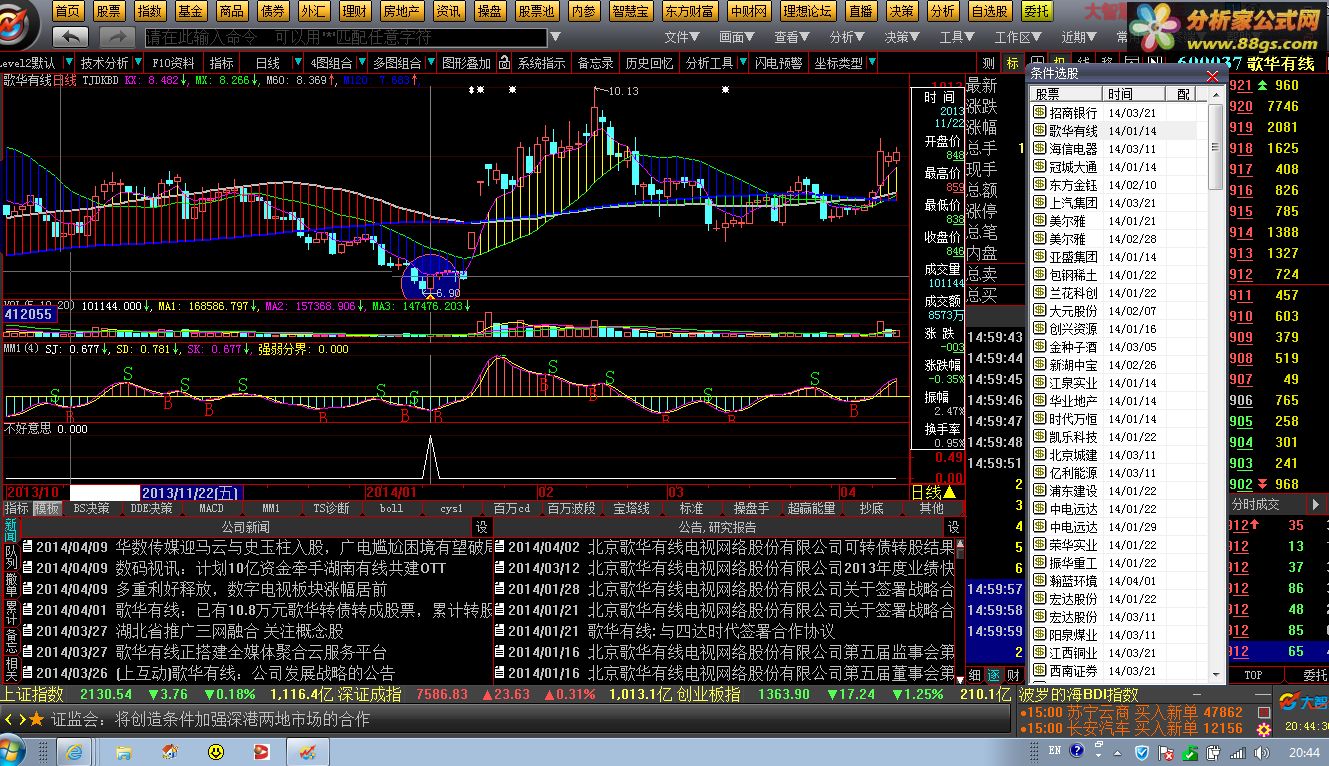The width and height of the screenshot is (1329, 766).
Task: Open news 湖北省推广三网融合 关注概念股
Action: [229, 631]
